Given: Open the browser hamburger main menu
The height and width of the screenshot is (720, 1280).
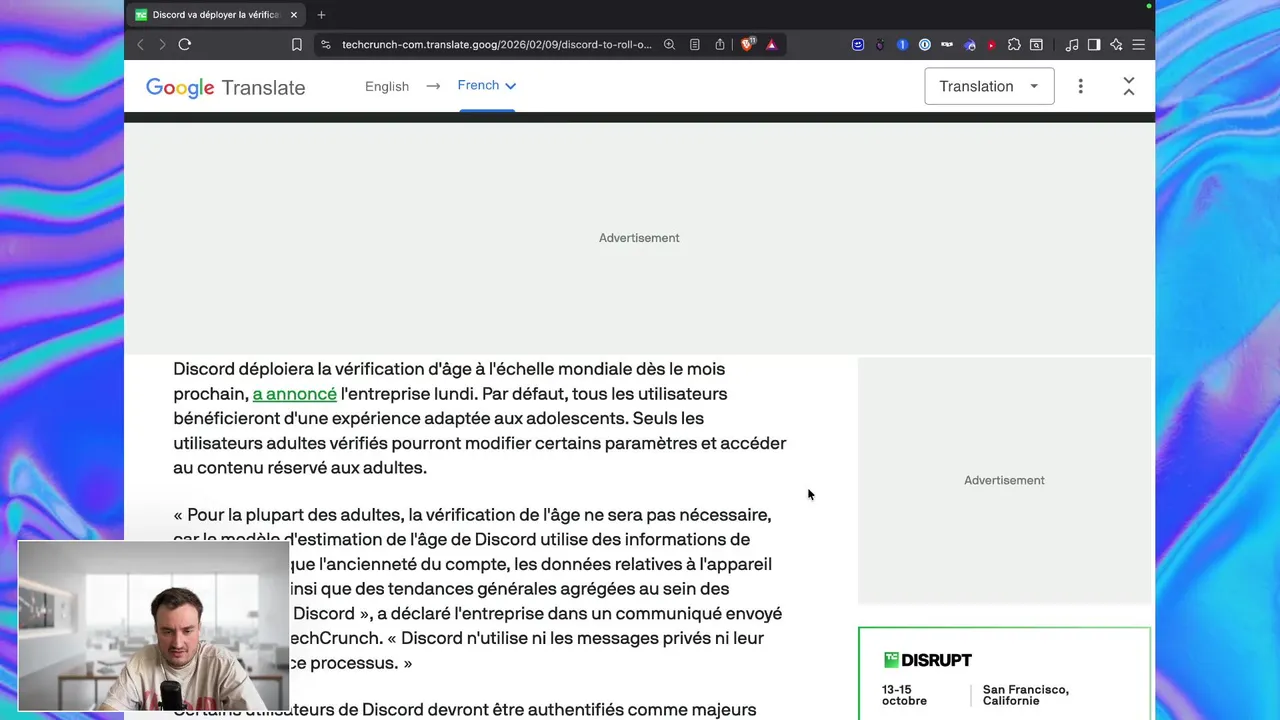Looking at the screenshot, I should click(x=1138, y=45).
